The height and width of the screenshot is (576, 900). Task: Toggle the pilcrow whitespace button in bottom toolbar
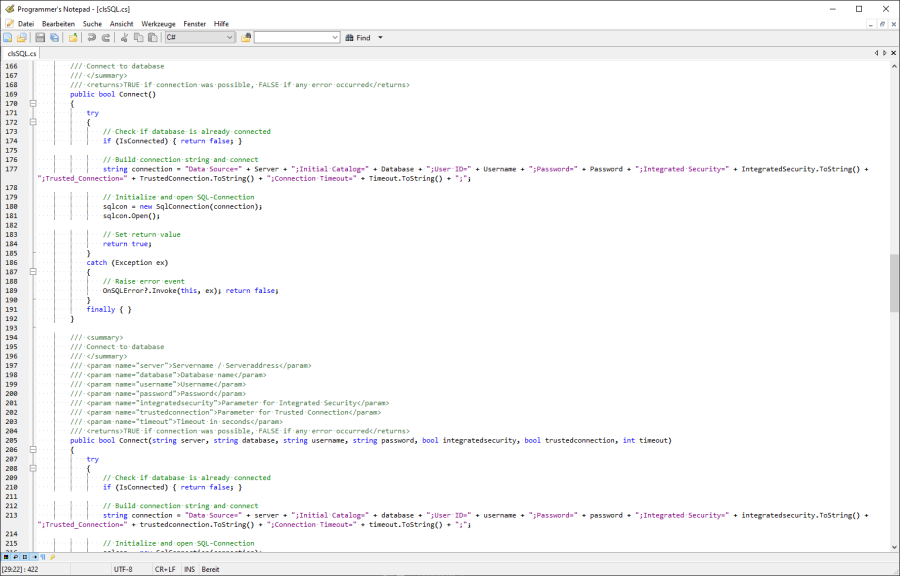(43, 556)
